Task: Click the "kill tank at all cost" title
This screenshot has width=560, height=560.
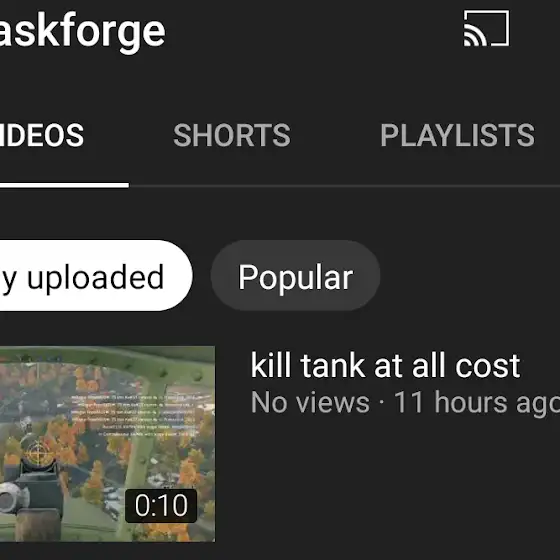Action: click(385, 365)
